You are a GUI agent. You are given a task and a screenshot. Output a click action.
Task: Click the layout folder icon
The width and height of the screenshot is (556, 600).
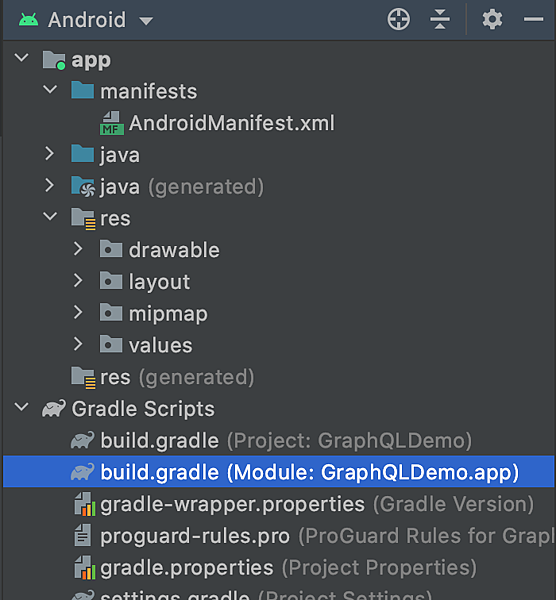tap(111, 281)
